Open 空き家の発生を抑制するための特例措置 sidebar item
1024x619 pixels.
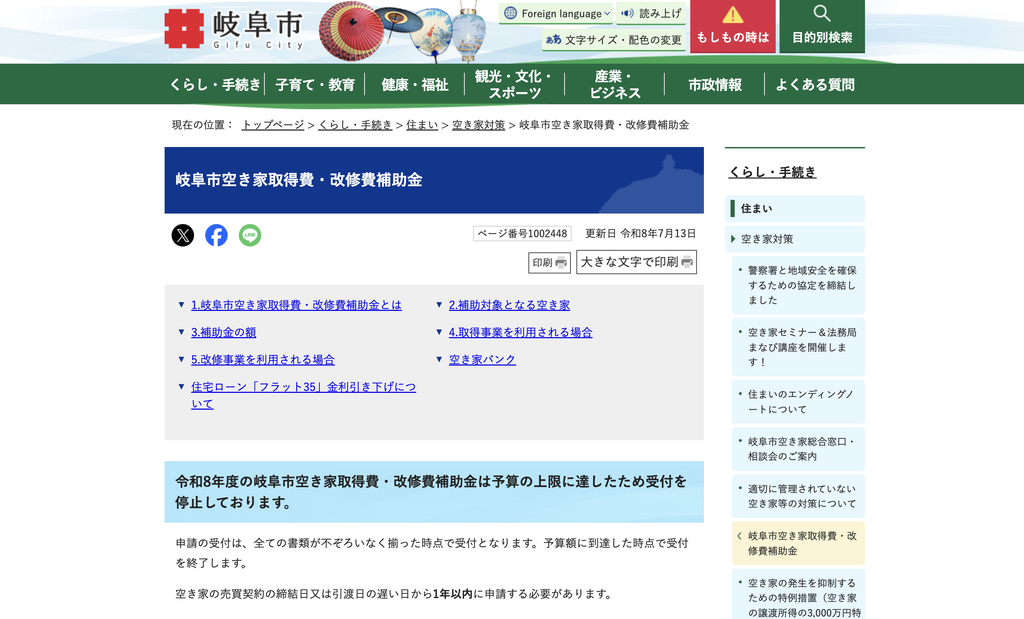click(799, 594)
